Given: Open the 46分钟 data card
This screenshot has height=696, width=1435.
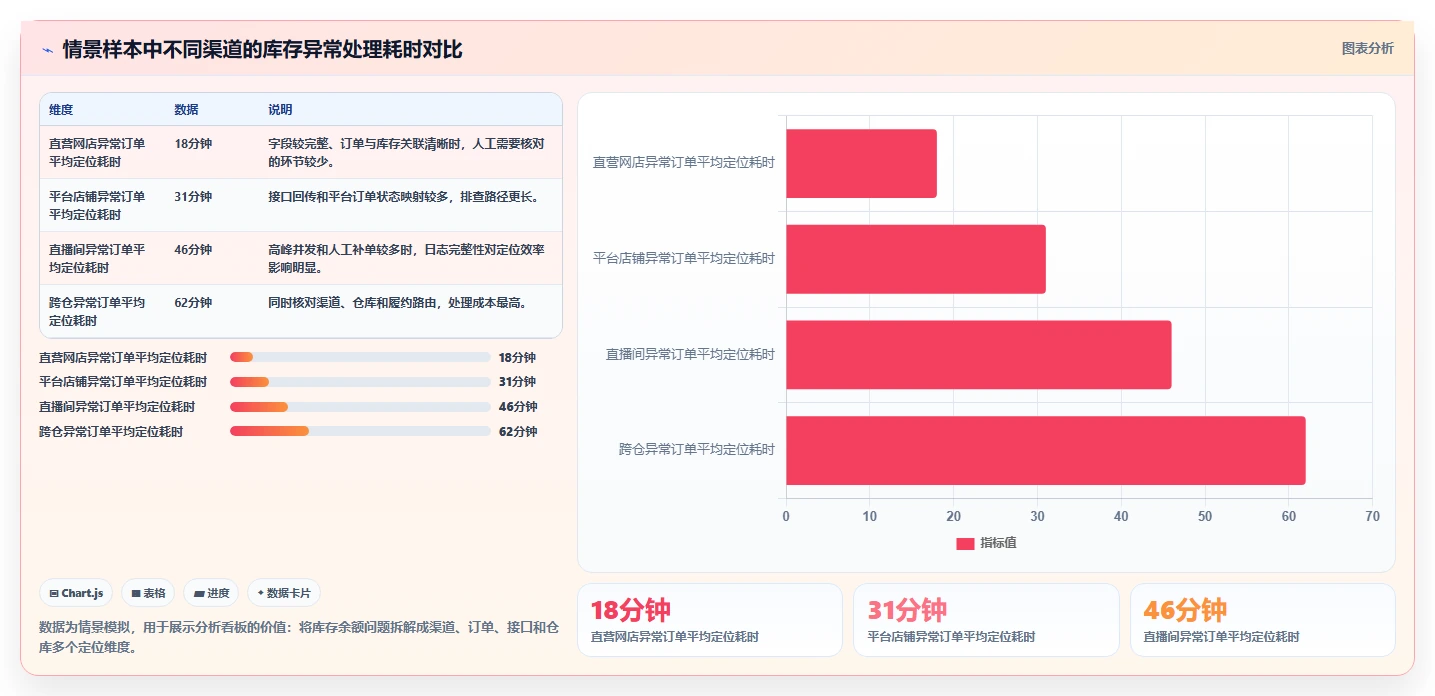Looking at the screenshot, I should [x=1262, y=620].
